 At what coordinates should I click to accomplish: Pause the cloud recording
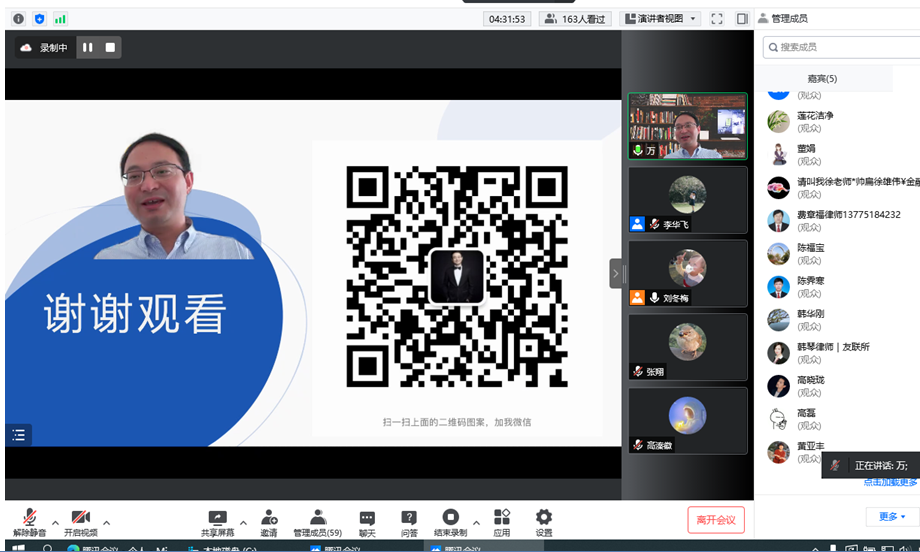87,48
